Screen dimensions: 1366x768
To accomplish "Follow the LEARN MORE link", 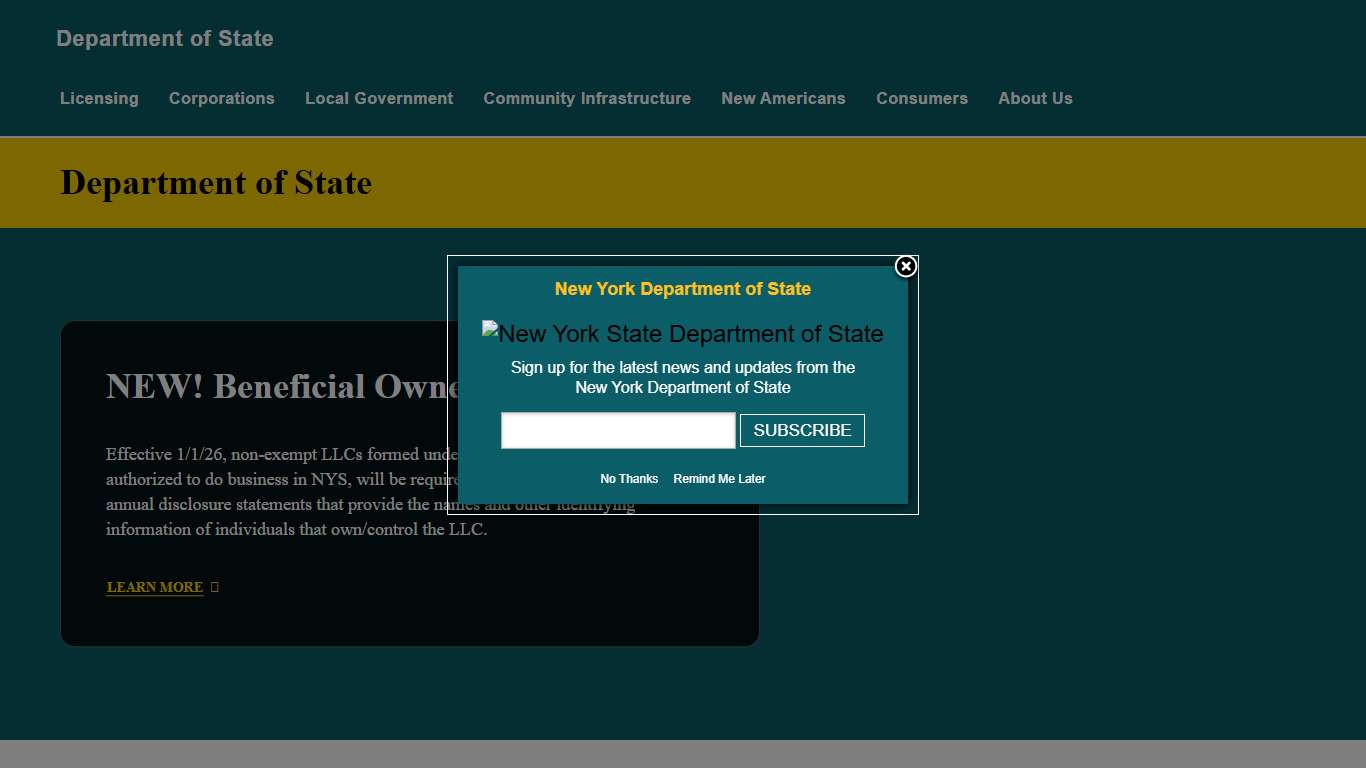I will pos(154,587).
